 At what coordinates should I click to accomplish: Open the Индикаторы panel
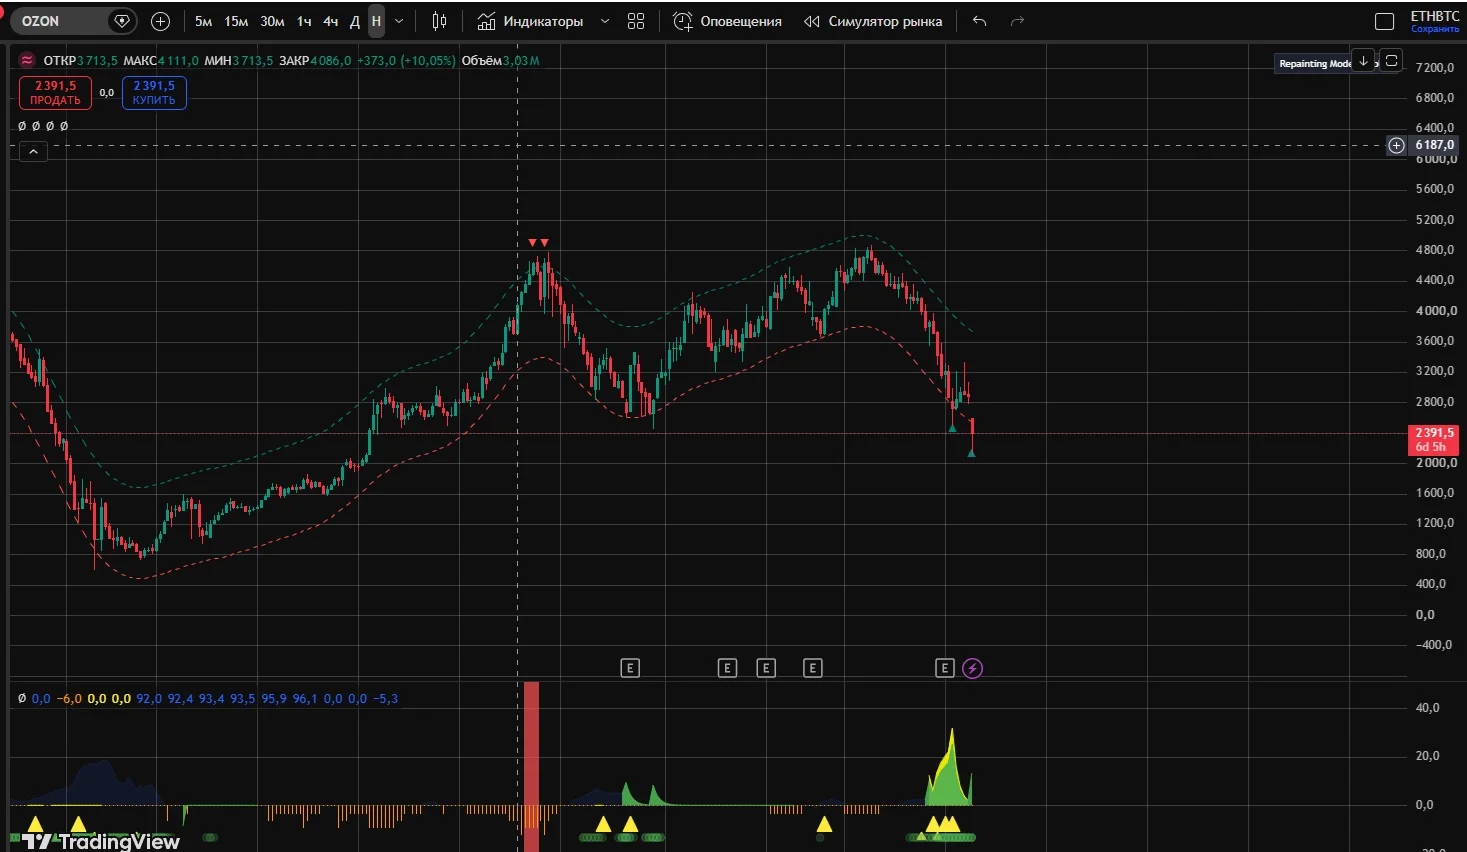point(530,21)
